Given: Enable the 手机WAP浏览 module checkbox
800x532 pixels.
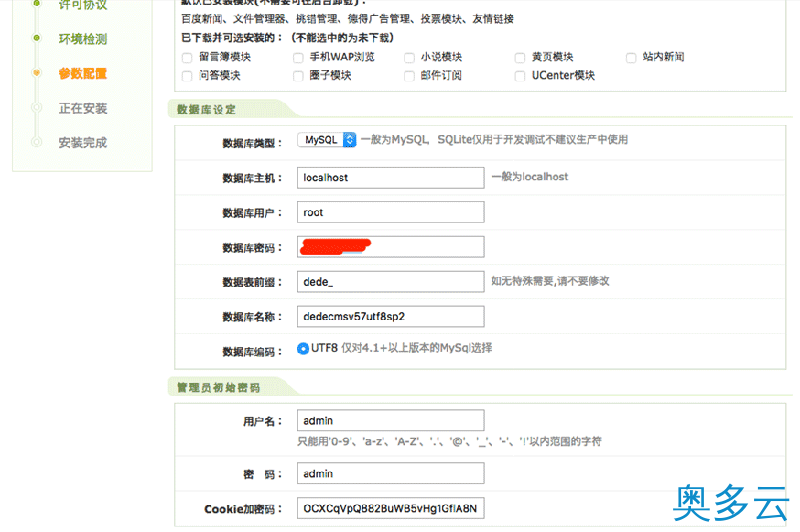Looking at the screenshot, I should (x=298, y=58).
